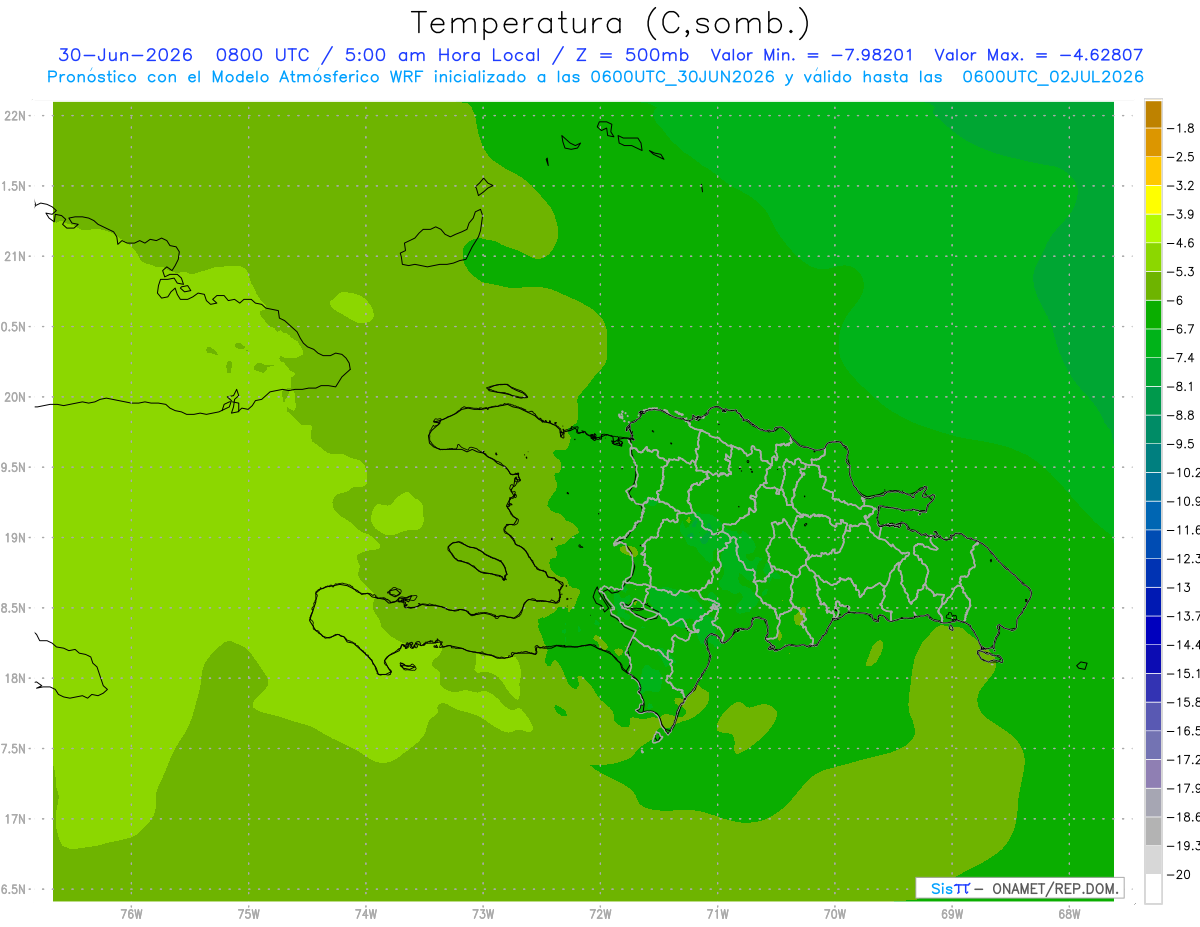Click the date '30-Jun-2026' in the header
The height and width of the screenshot is (927, 1200).
click(124, 55)
